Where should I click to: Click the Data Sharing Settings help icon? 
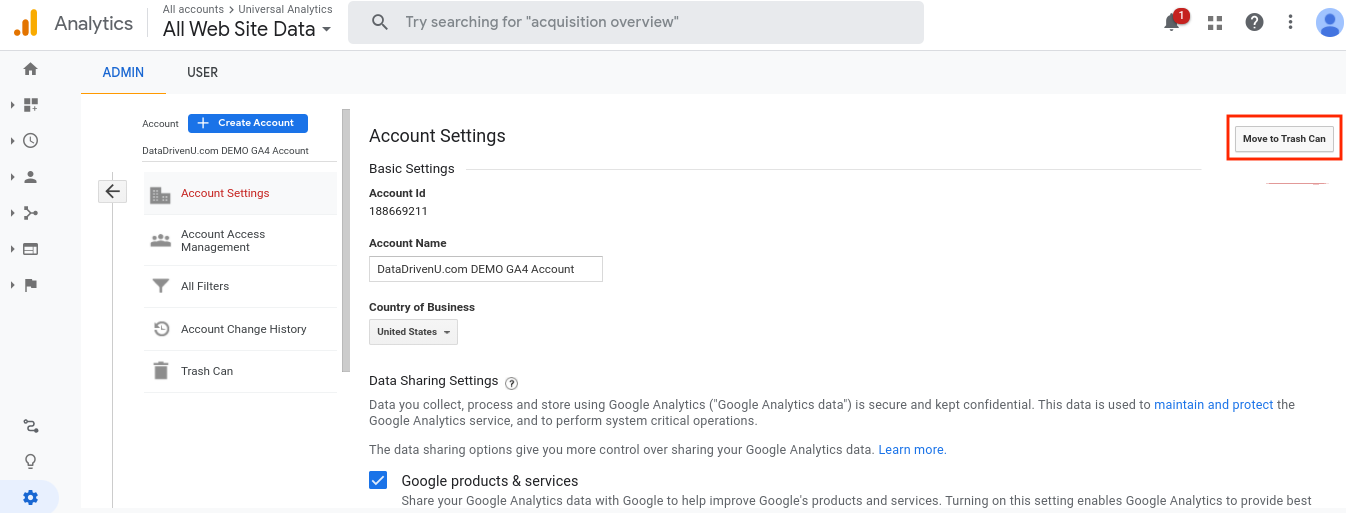[512, 383]
